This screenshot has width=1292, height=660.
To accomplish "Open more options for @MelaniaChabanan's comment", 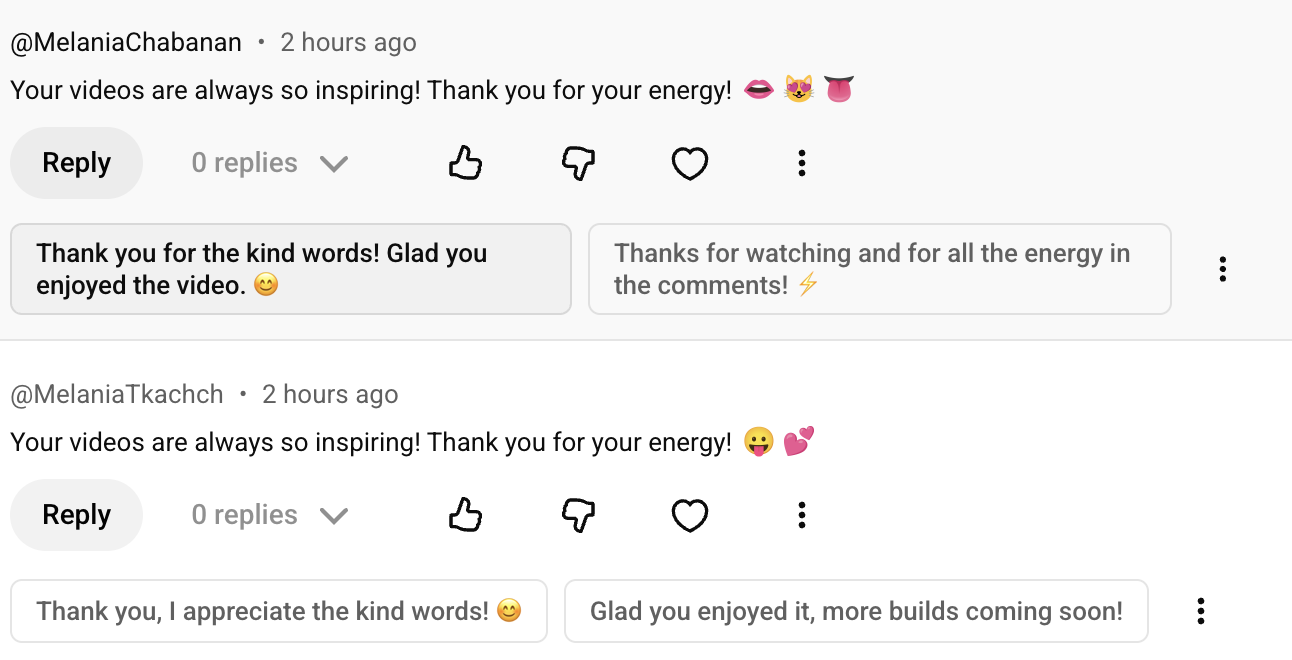I will (x=801, y=163).
